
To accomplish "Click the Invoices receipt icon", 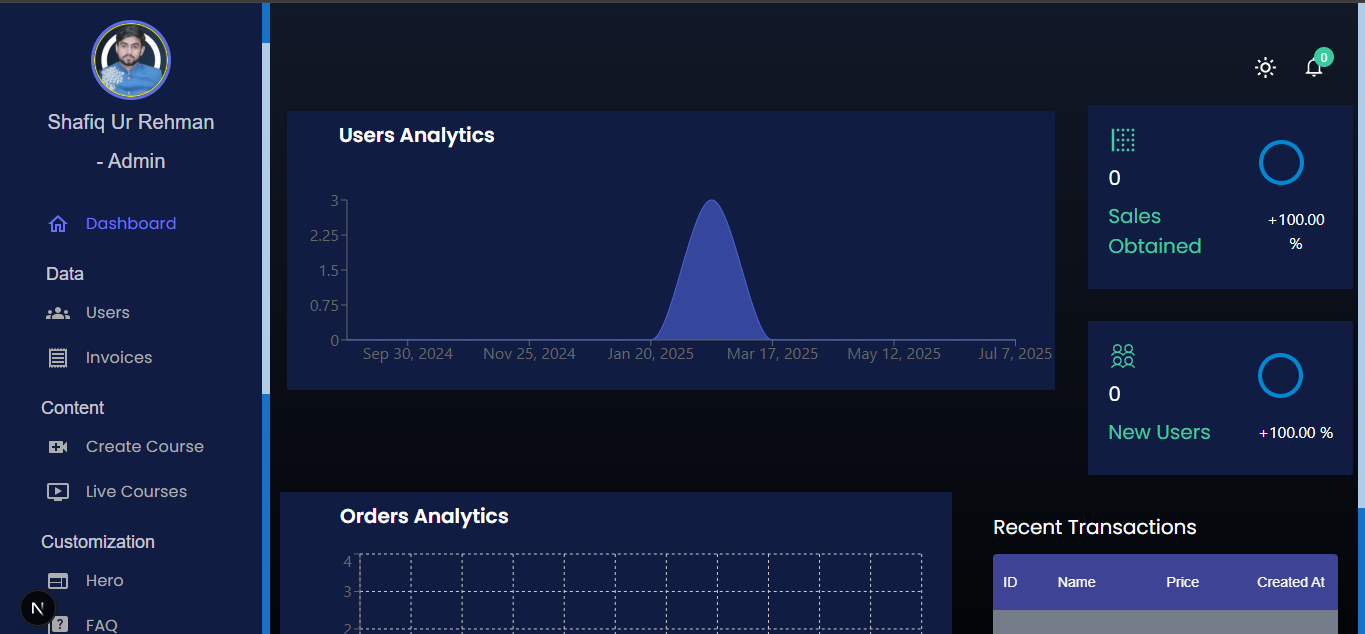I will tap(58, 358).
